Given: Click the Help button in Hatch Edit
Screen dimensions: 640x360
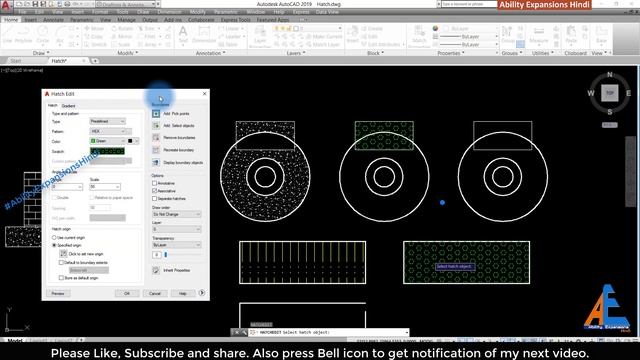Looking at the screenshot, I should (182, 293).
